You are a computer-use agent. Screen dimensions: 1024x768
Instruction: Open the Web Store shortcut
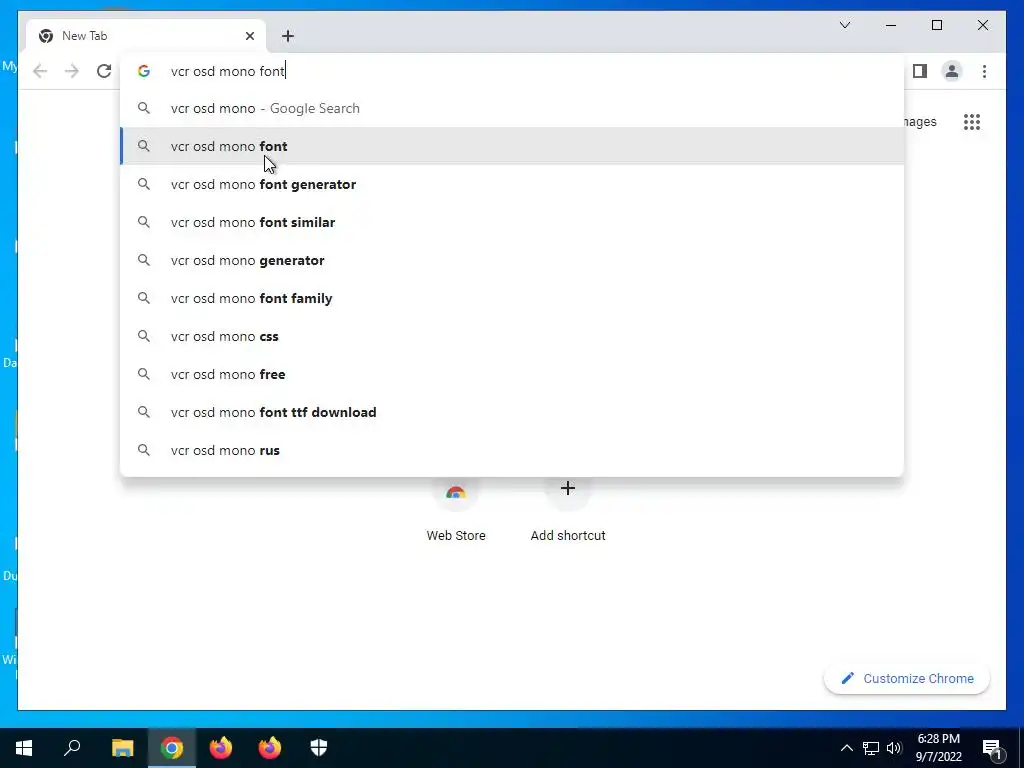(x=456, y=509)
